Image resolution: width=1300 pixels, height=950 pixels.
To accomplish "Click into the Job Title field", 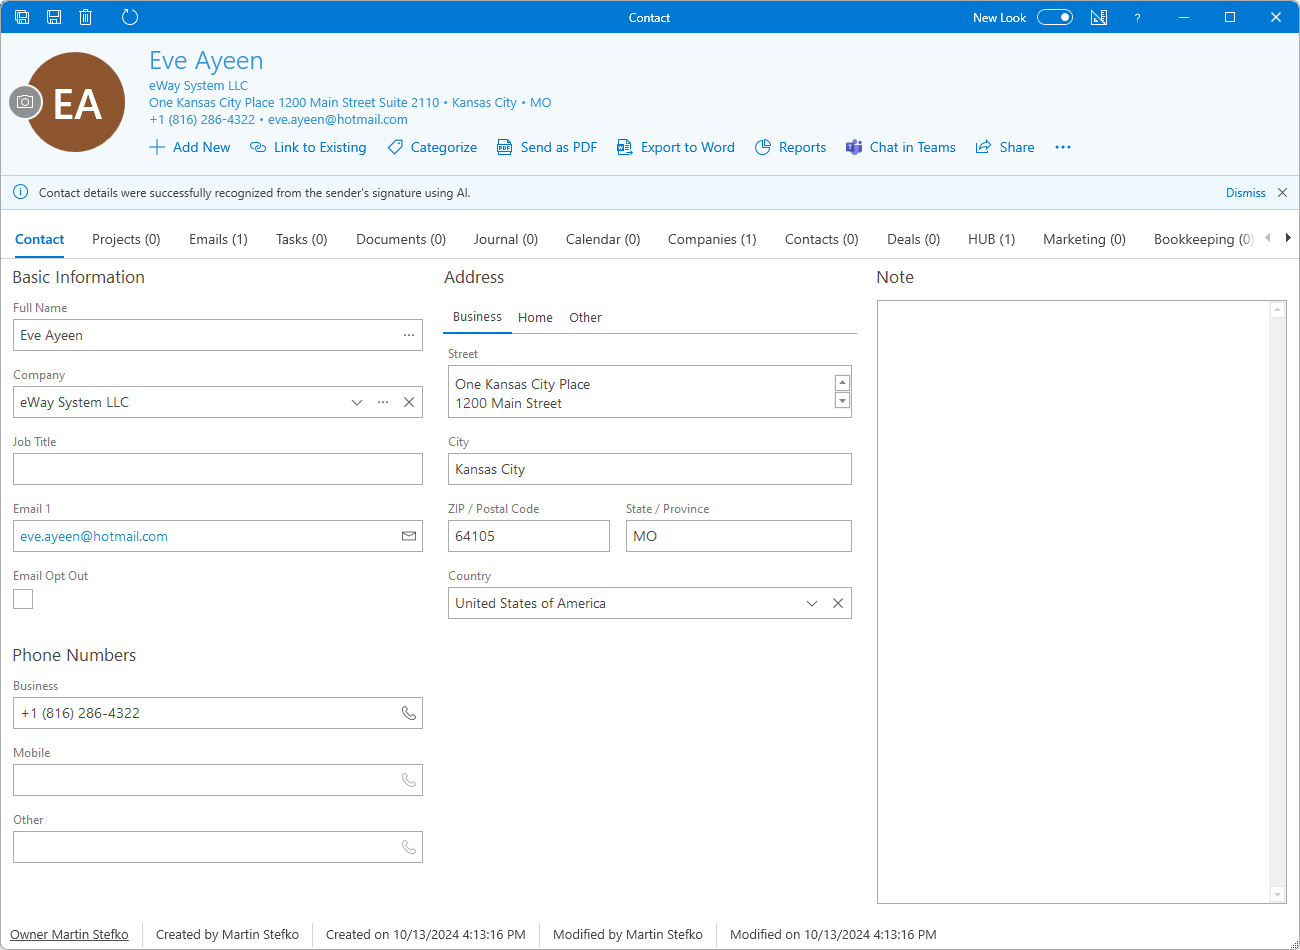I will pyautogui.click(x=218, y=469).
